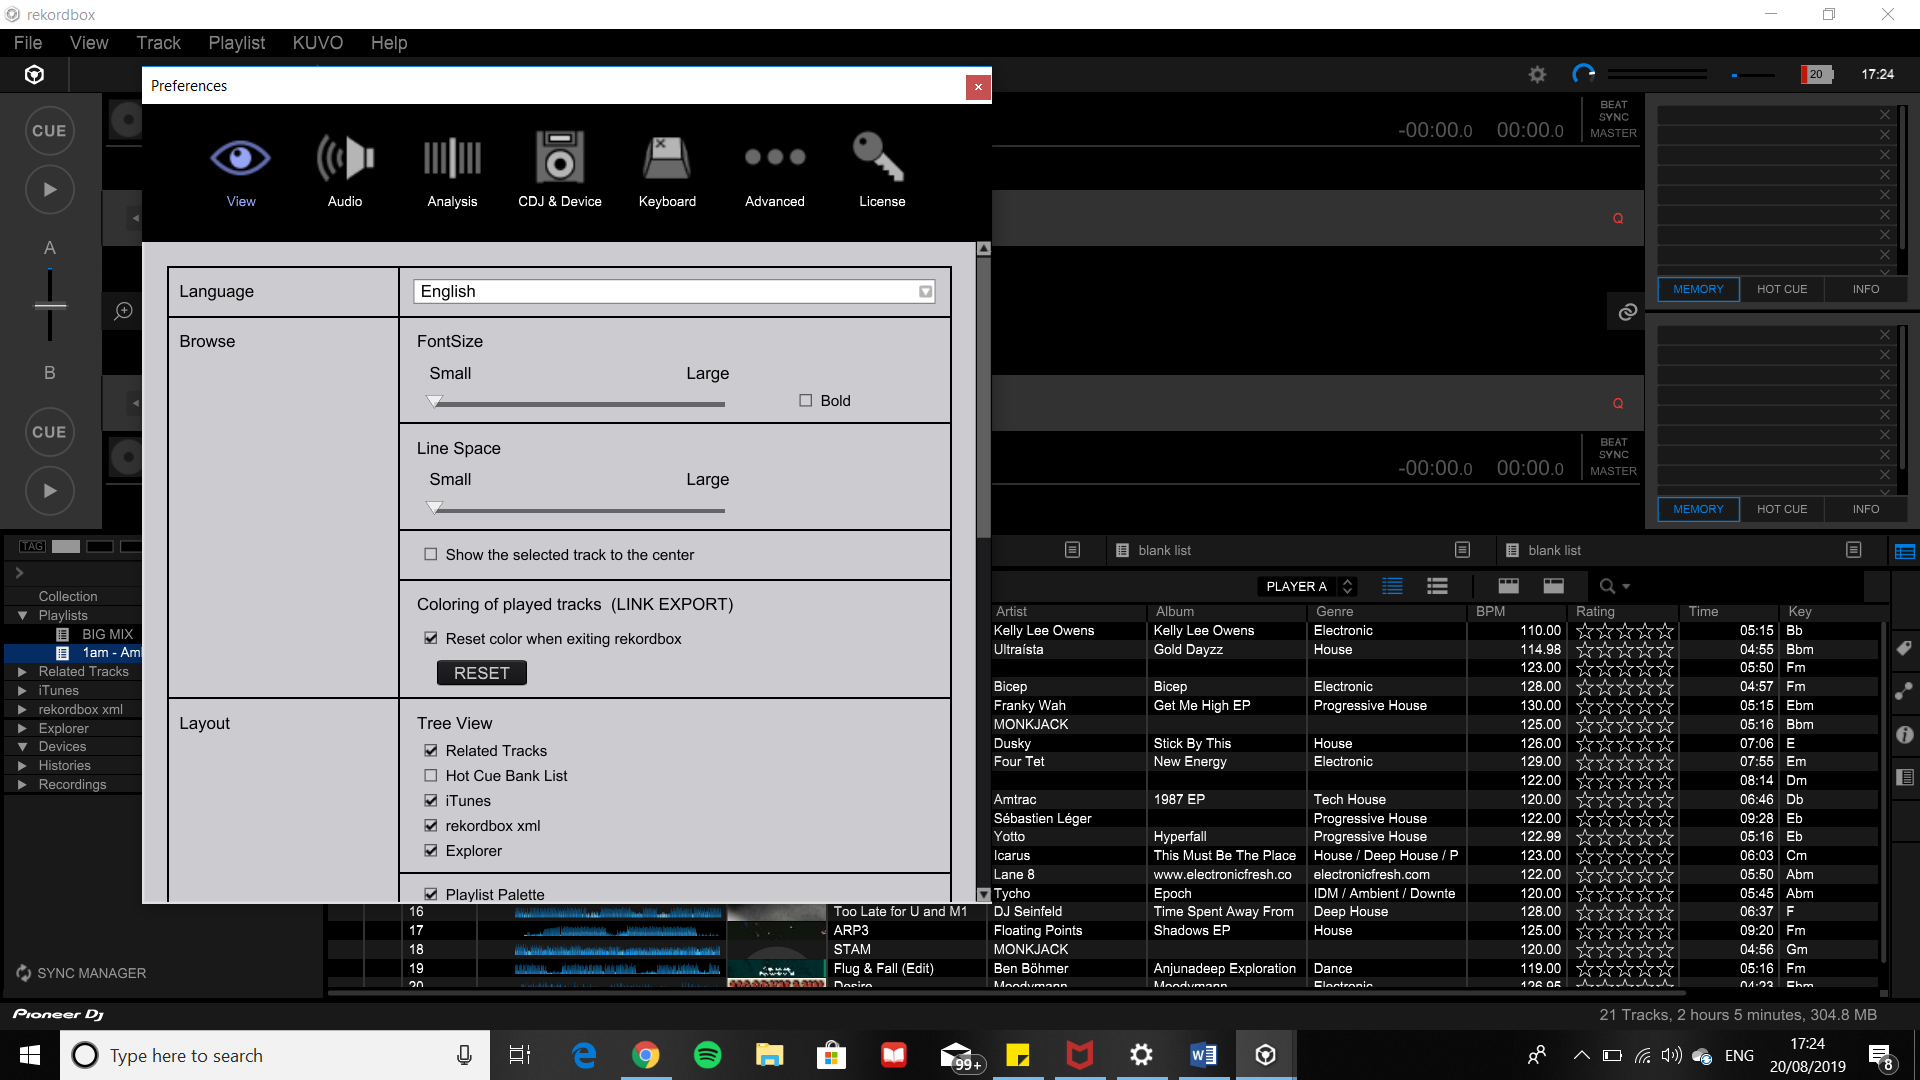The image size is (1920, 1080).
Task: Switch to detailed list view icon
Action: pos(1392,586)
